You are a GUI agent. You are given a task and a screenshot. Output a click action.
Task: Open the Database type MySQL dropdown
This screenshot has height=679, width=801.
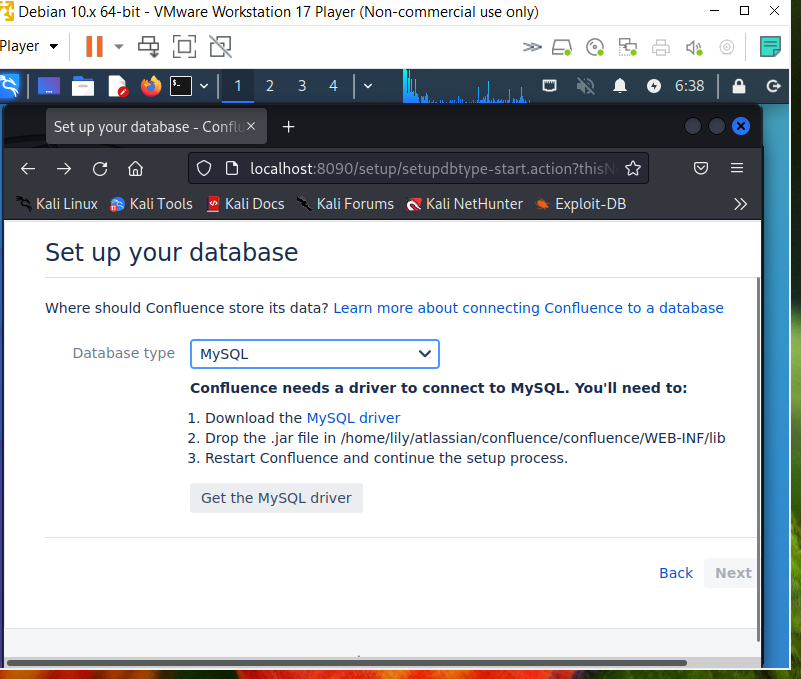[315, 354]
